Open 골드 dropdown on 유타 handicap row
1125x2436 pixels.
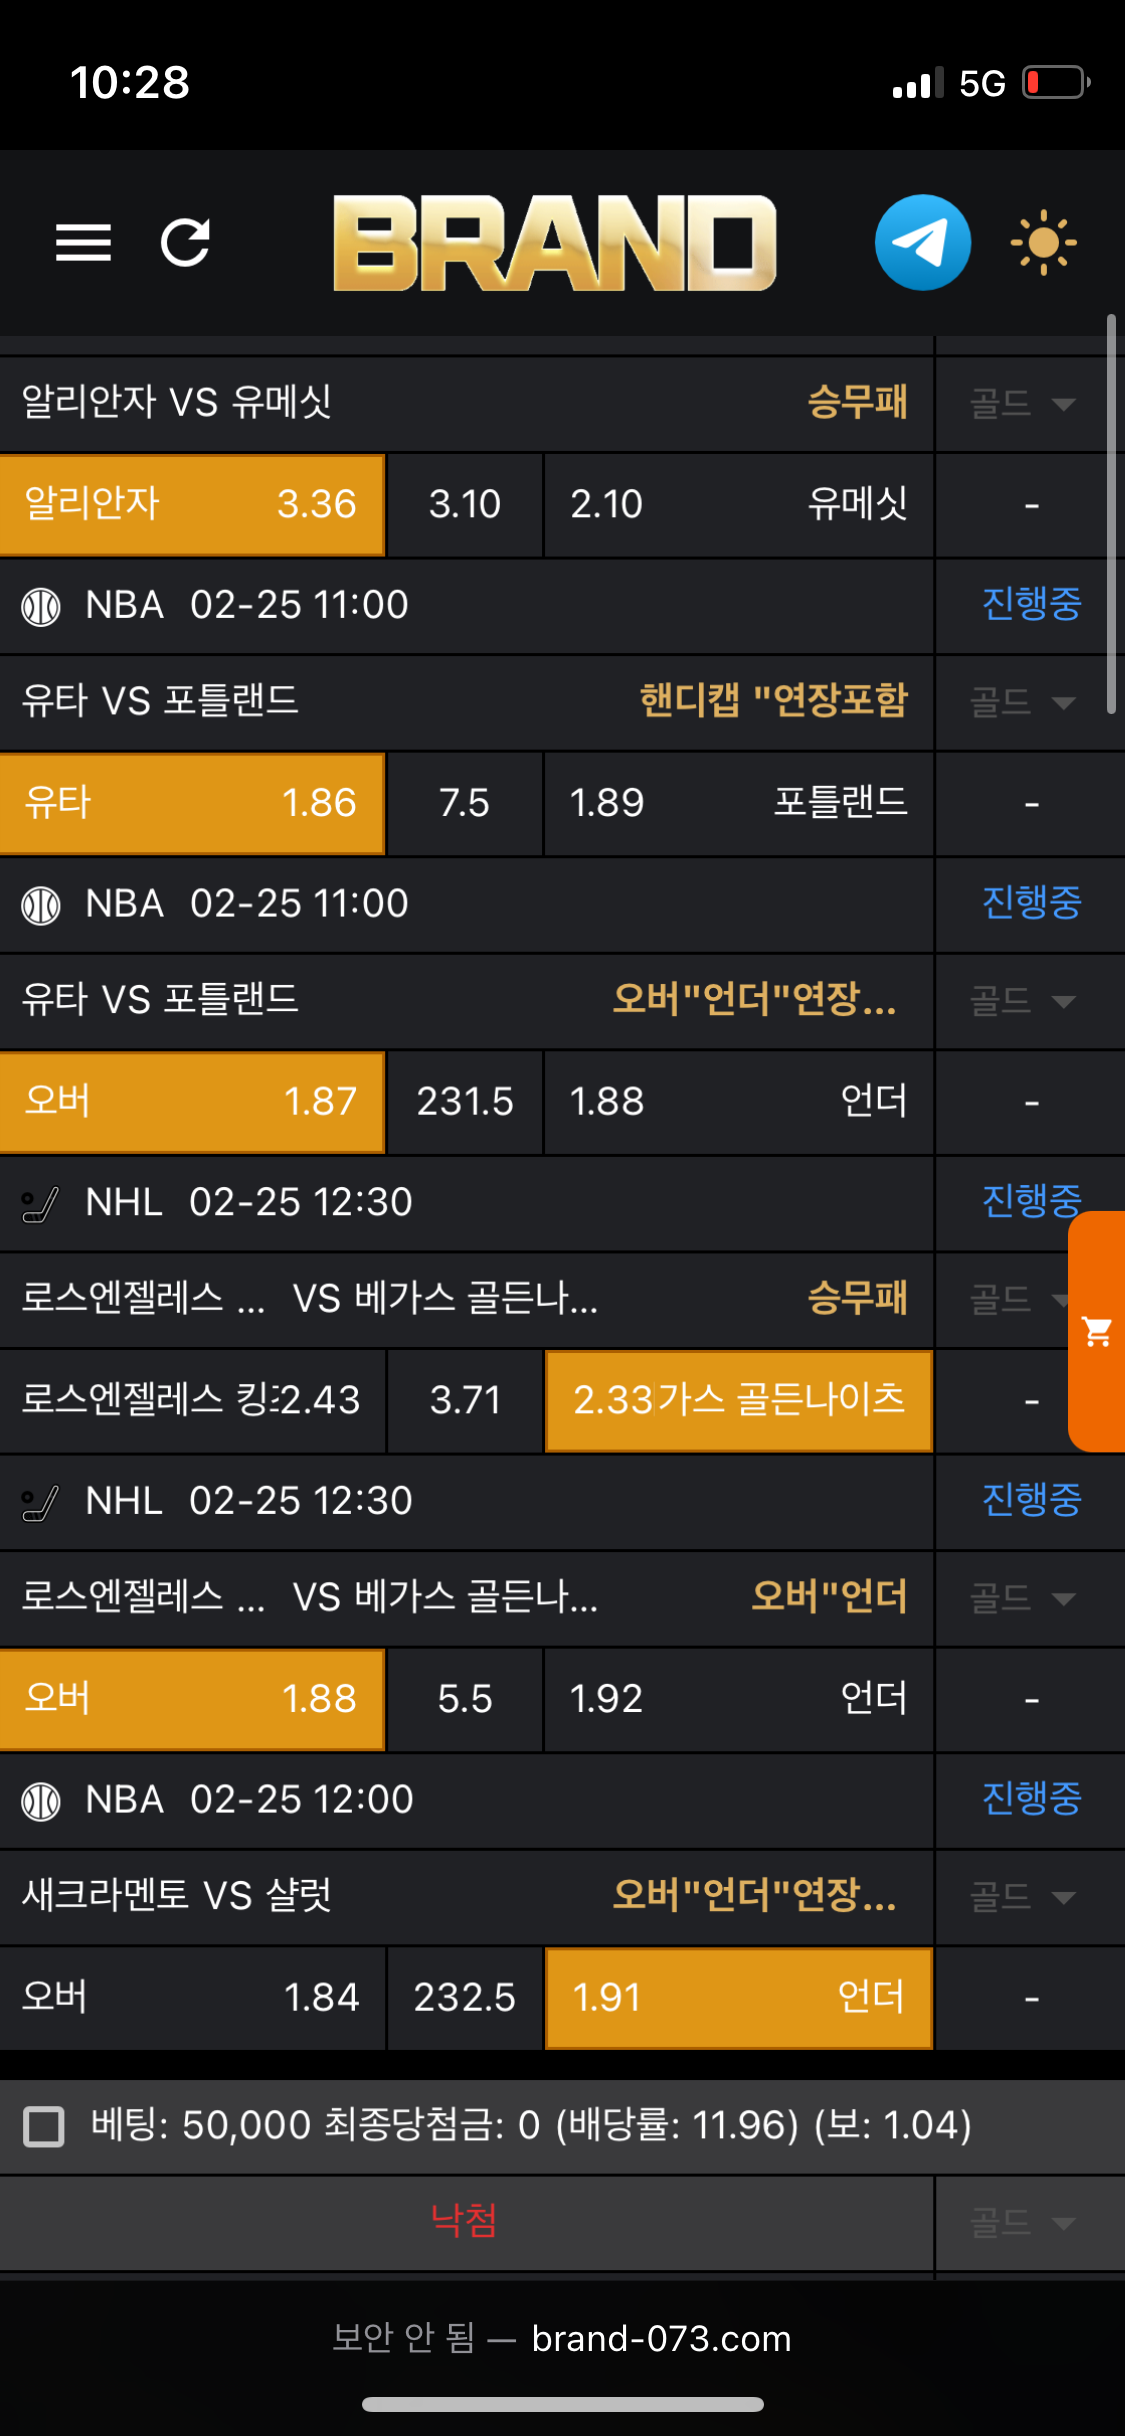pos(1023,702)
